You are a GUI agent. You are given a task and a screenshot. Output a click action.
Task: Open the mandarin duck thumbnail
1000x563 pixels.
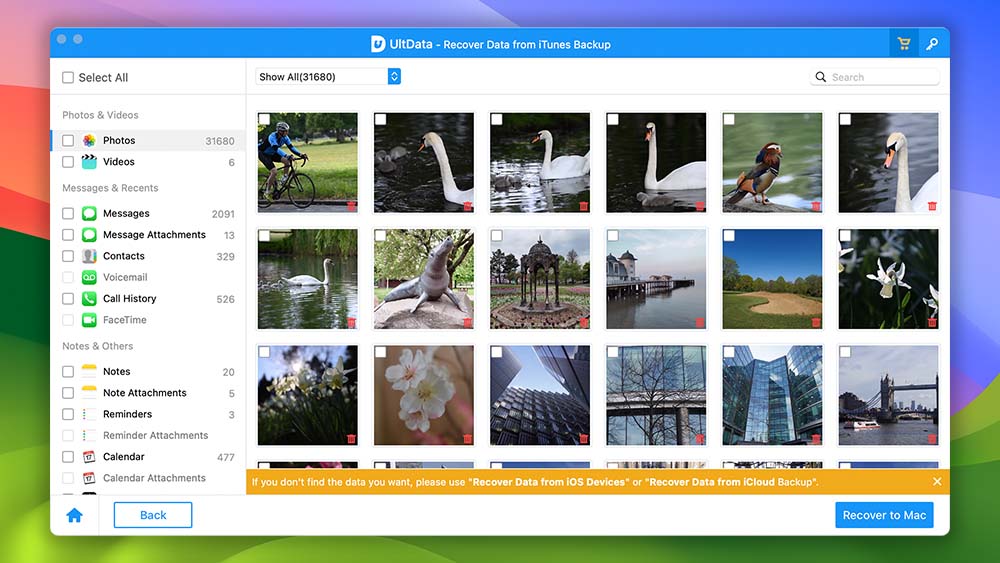coord(772,163)
